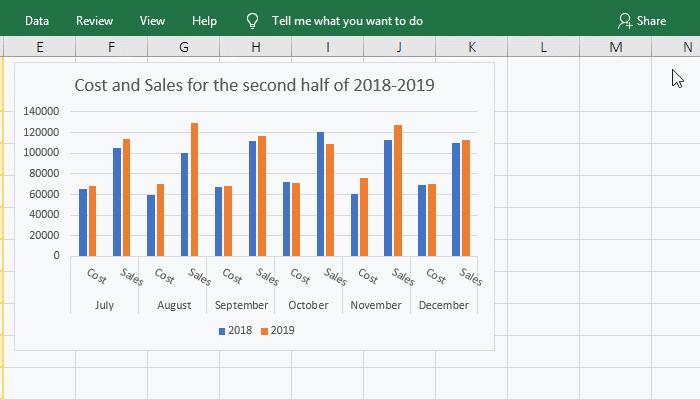The width and height of the screenshot is (700, 400).
Task: Click the 'Tell me what you want to do' box
Action: (346, 20)
